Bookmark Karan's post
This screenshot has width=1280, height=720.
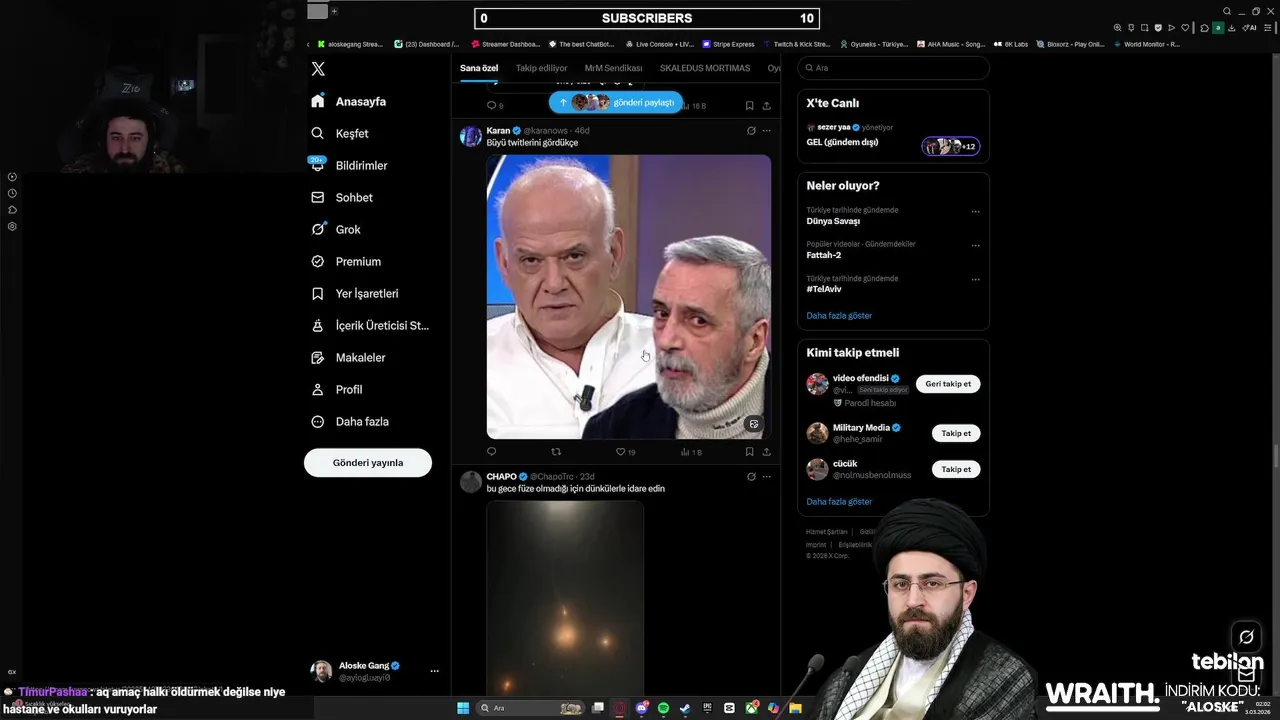click(x=749, y=452)
